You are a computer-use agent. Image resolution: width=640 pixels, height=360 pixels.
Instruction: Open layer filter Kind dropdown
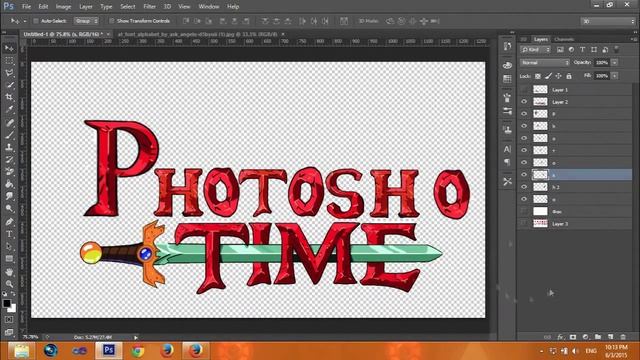click(536, 50)
